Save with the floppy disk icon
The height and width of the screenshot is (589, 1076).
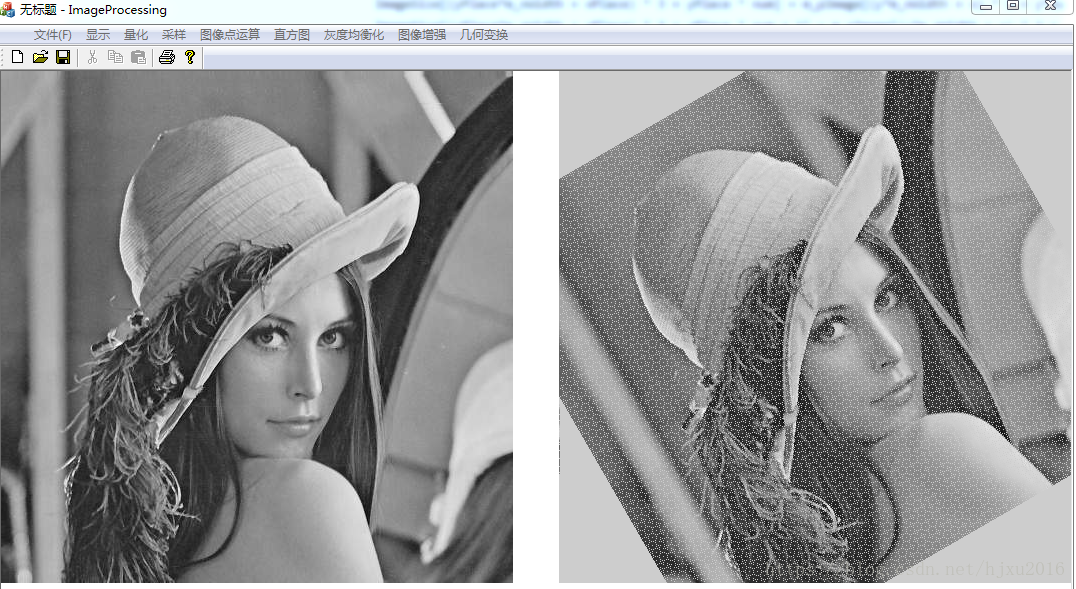click(x=63, y=57)
